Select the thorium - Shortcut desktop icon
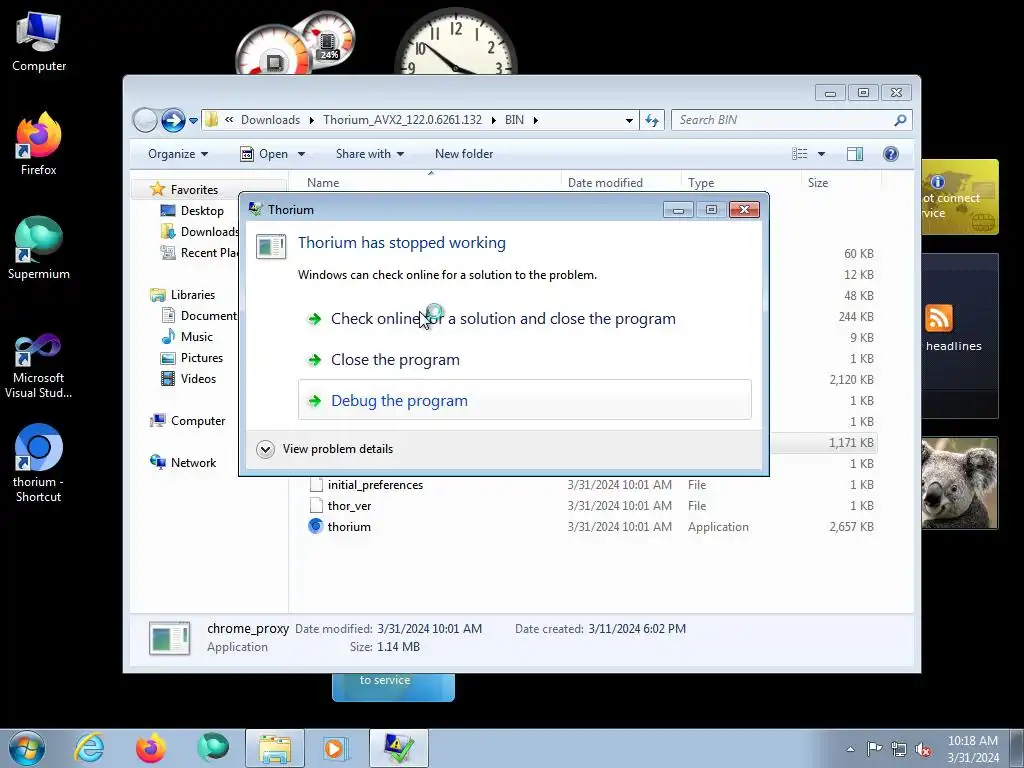The image size is (1024, 768). (39, 464)
